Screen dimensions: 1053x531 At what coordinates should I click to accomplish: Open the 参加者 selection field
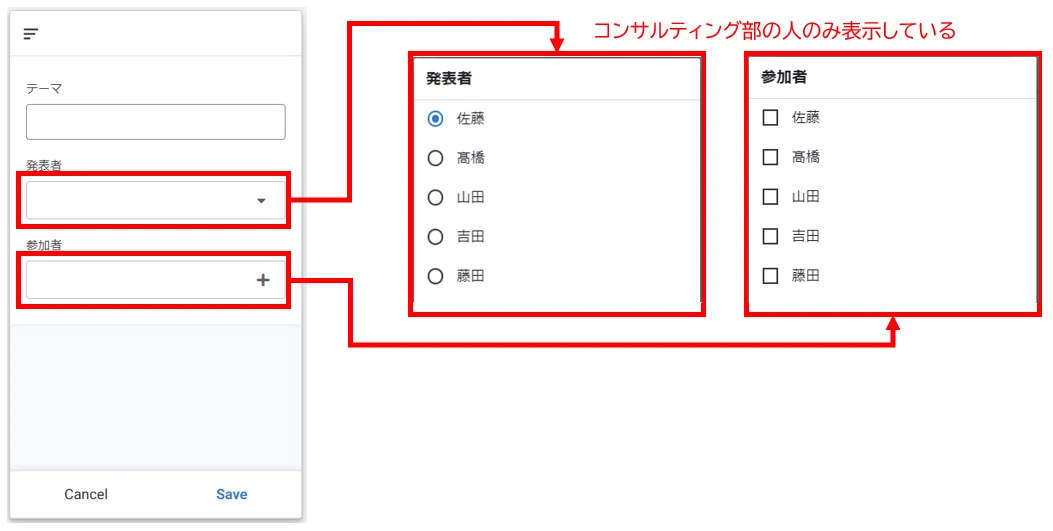tap(156, 280)
